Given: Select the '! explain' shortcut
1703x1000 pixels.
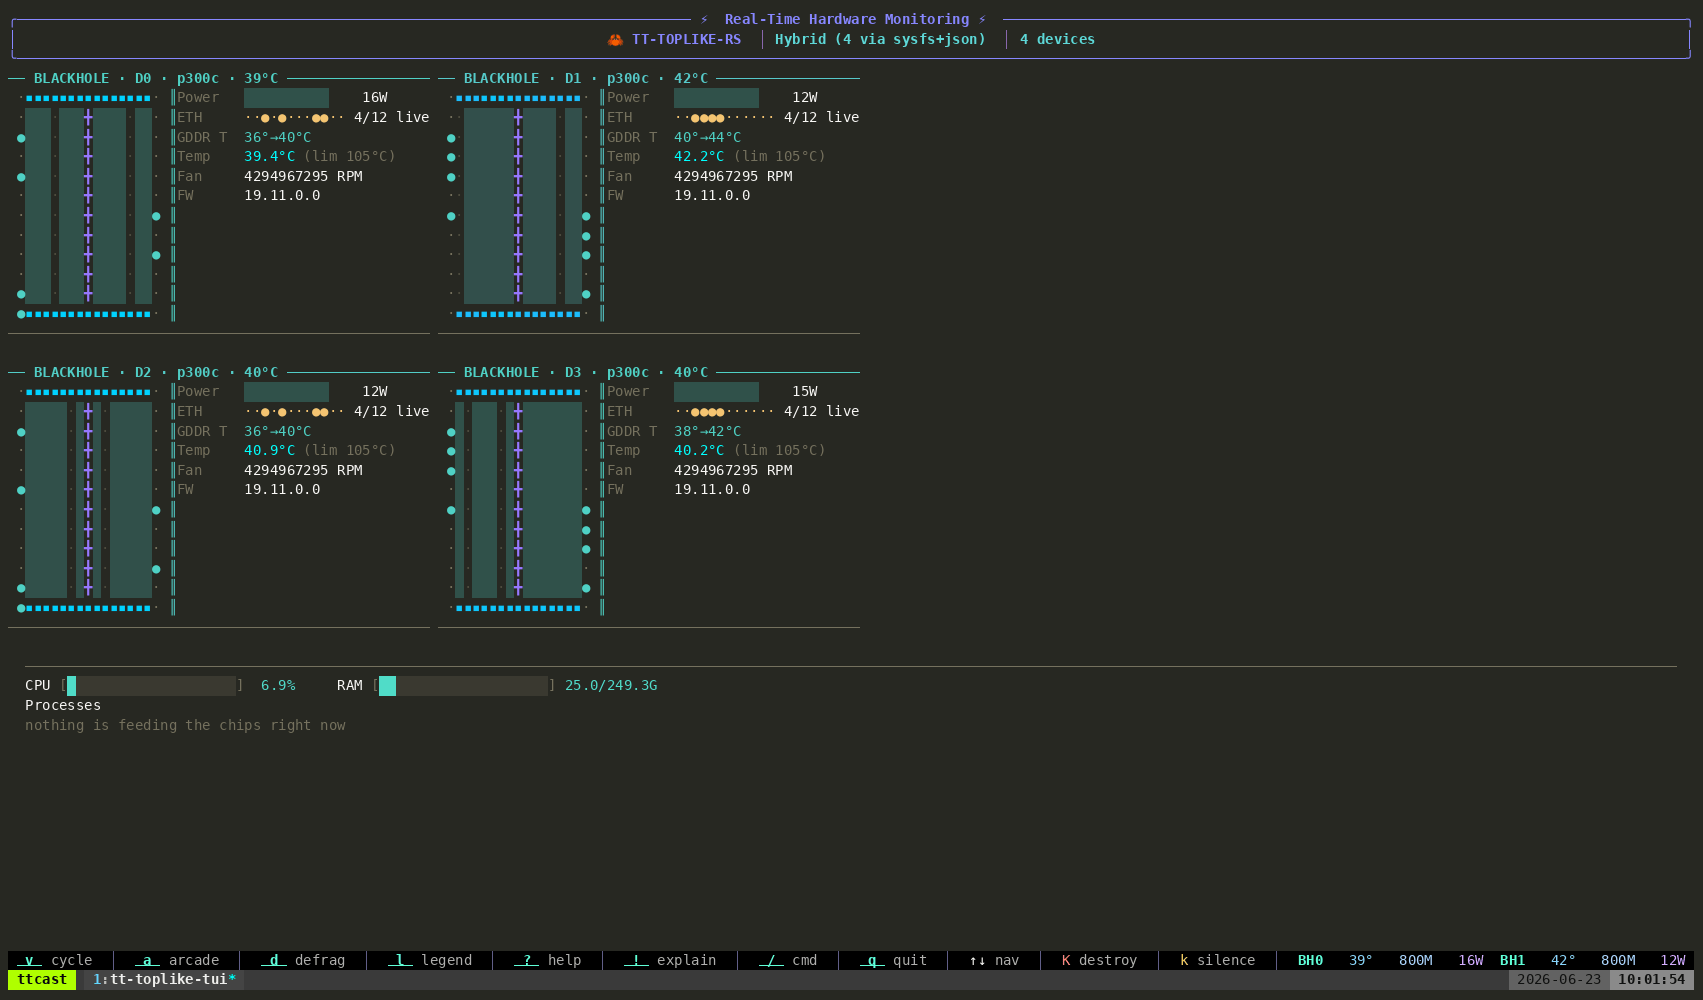Looking at the screenshot, I should click(x=670, y=960).
